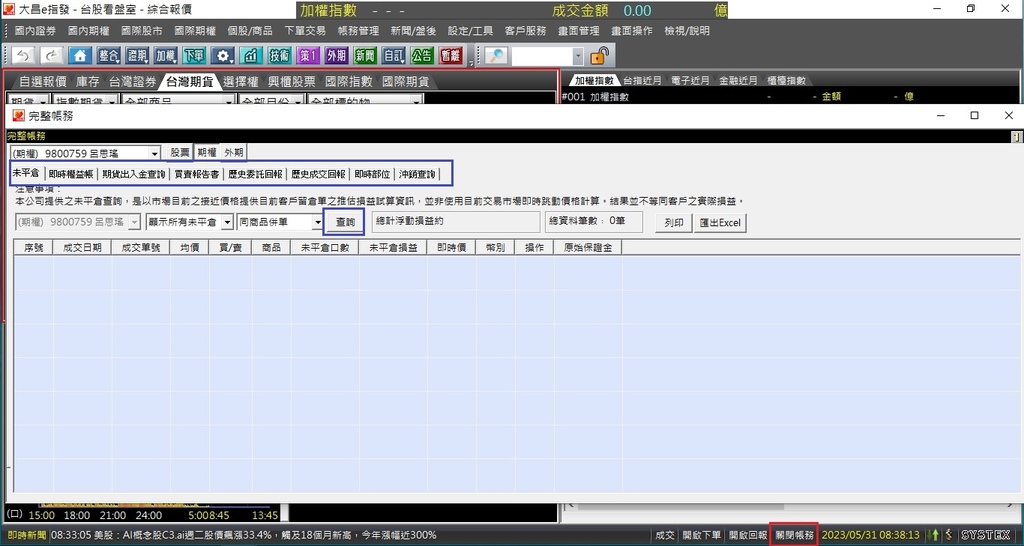Switch to the 期貨出入金查詢 tab

133,174
